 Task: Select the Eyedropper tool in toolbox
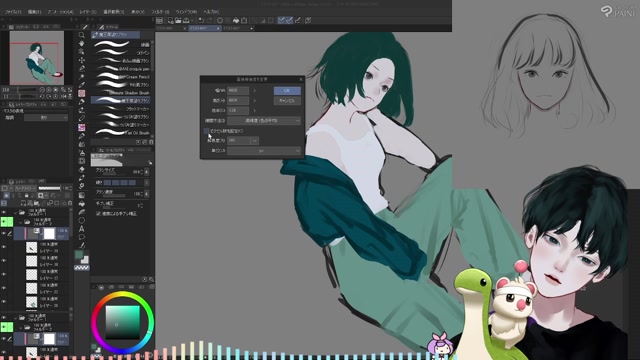[82, 85]
